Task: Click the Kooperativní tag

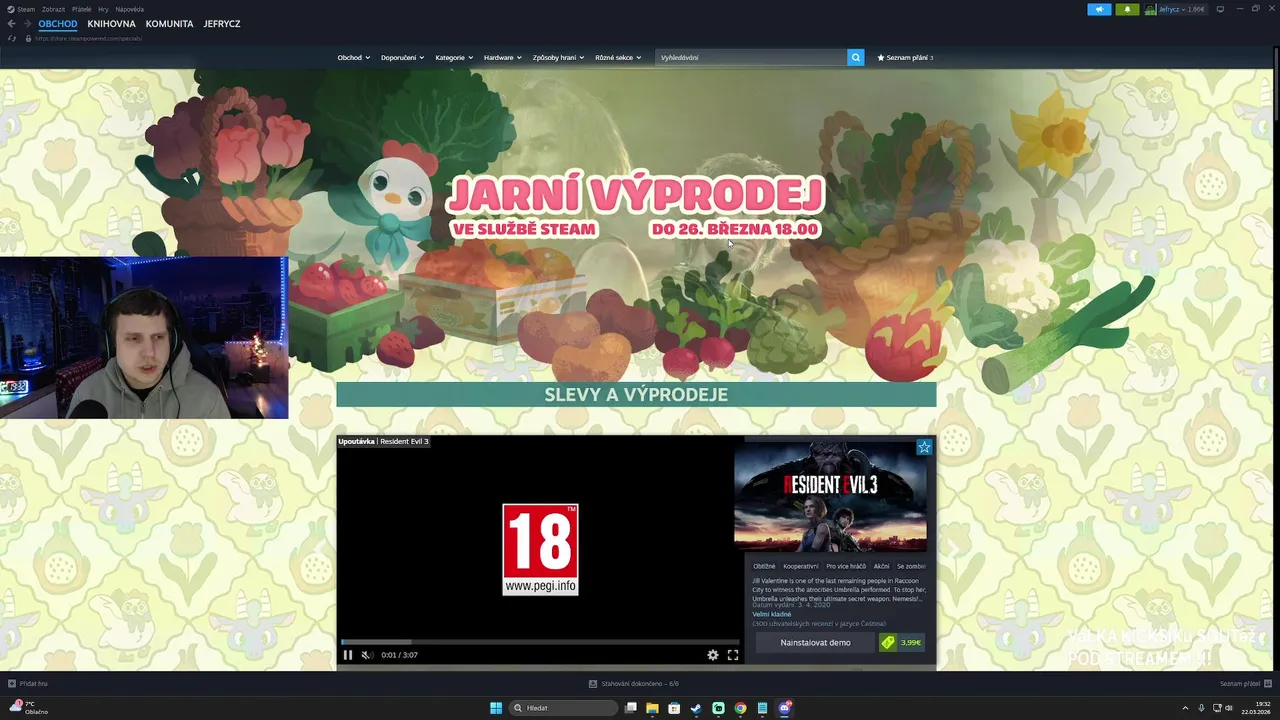Action: 801,566
